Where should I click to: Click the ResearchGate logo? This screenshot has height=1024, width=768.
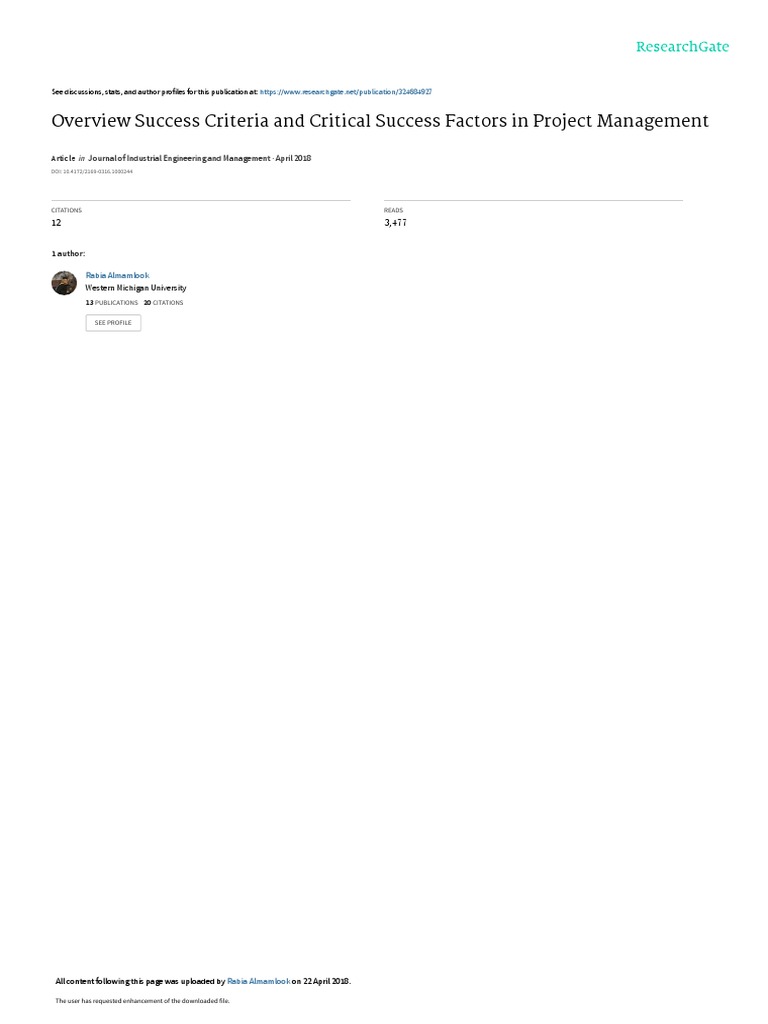coord(682,47)
